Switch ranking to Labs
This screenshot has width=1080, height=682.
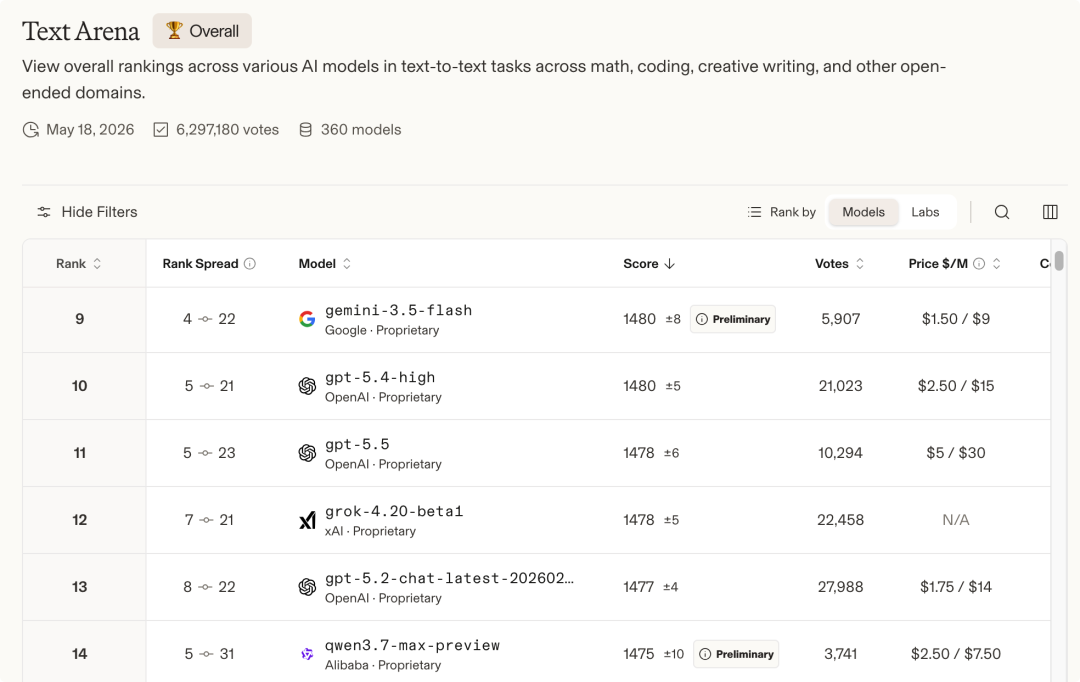click(925, 212)
